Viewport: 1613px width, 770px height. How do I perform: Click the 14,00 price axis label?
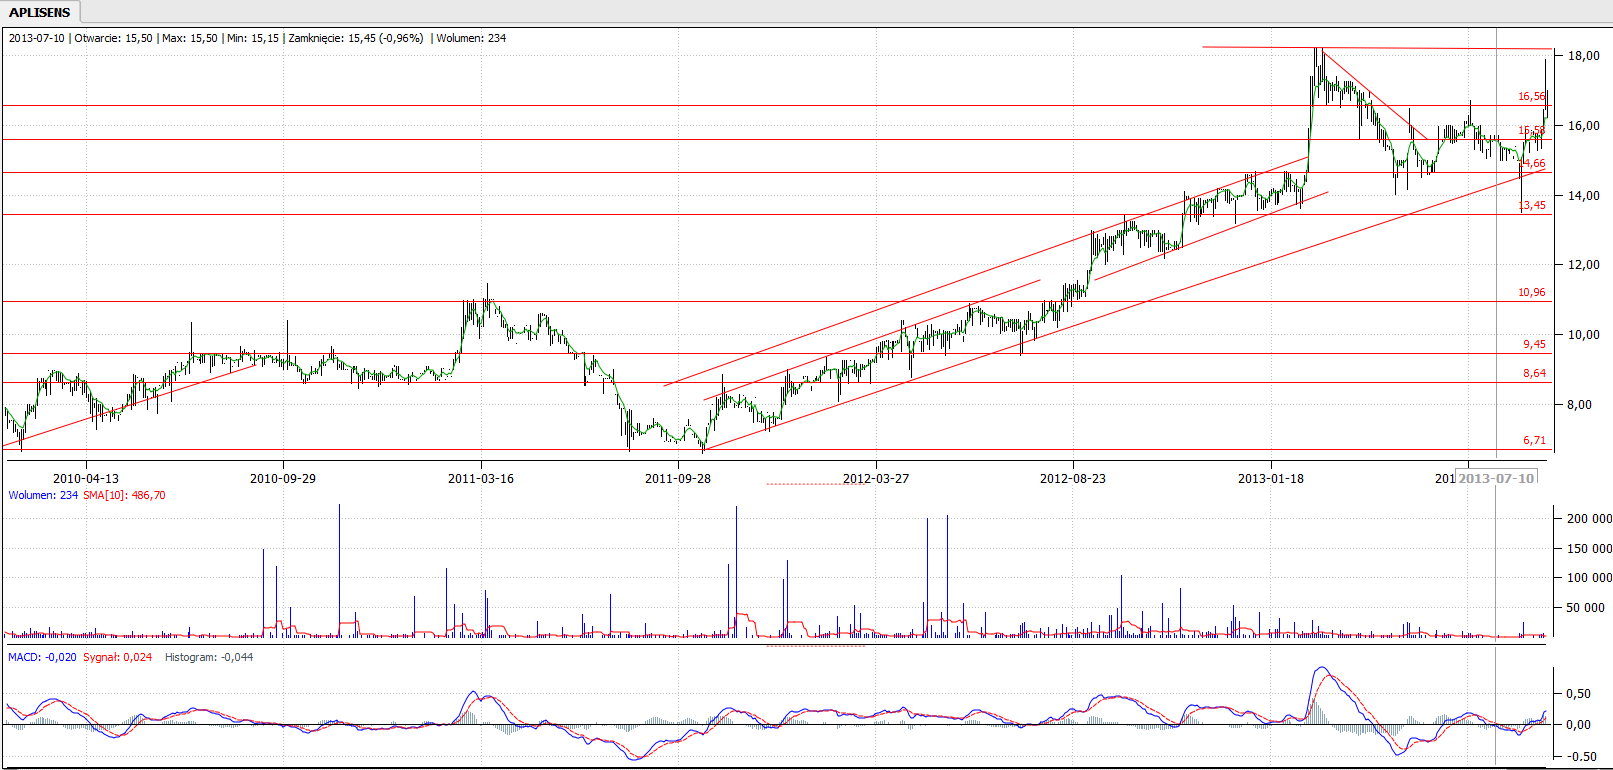tap(1583, 196)
